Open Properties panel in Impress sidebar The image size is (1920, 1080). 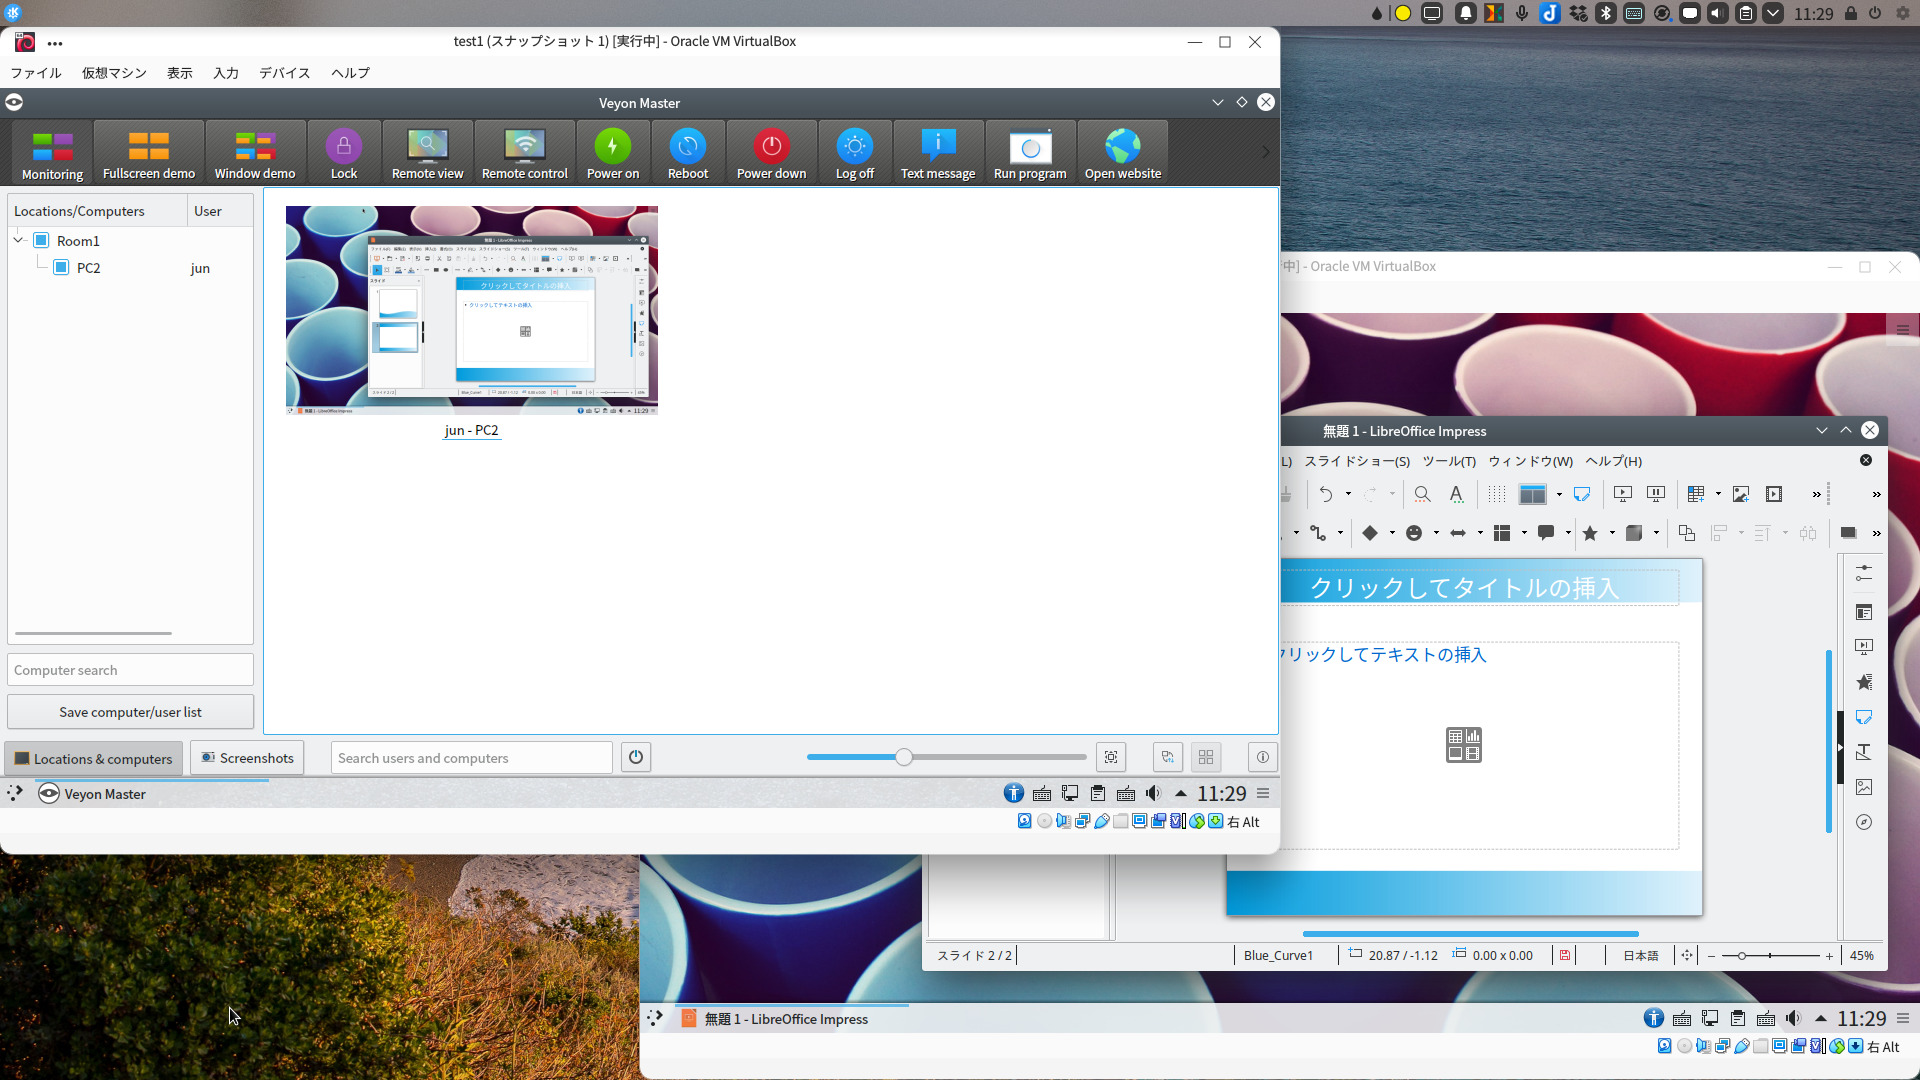click(1864, 573)
